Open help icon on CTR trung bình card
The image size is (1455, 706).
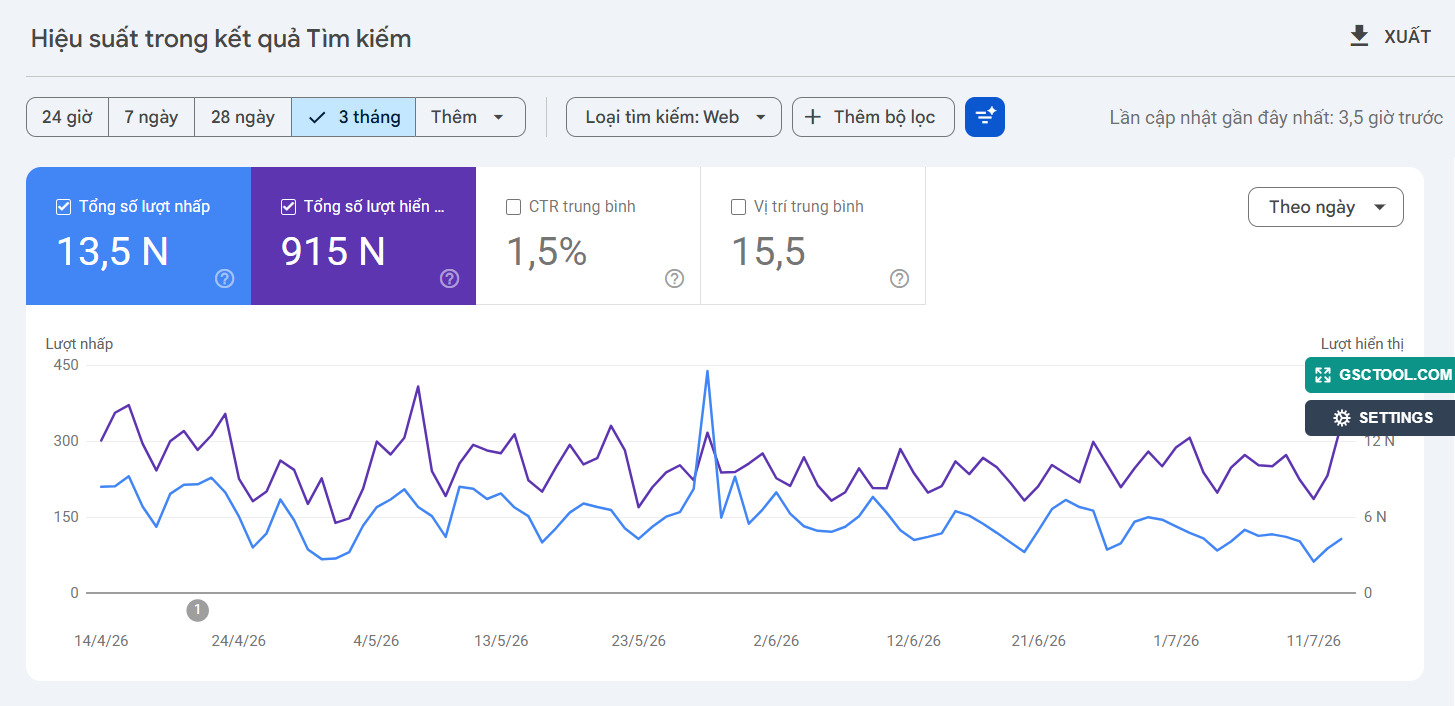675,279
